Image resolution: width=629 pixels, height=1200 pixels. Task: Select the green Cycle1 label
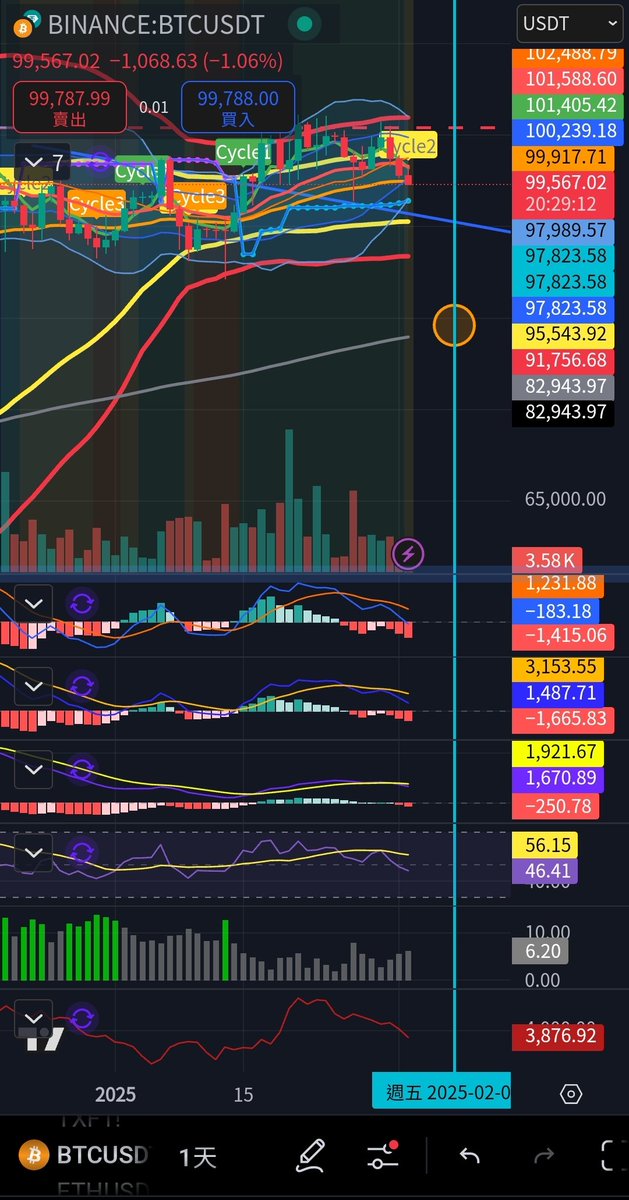pos(244,153)
